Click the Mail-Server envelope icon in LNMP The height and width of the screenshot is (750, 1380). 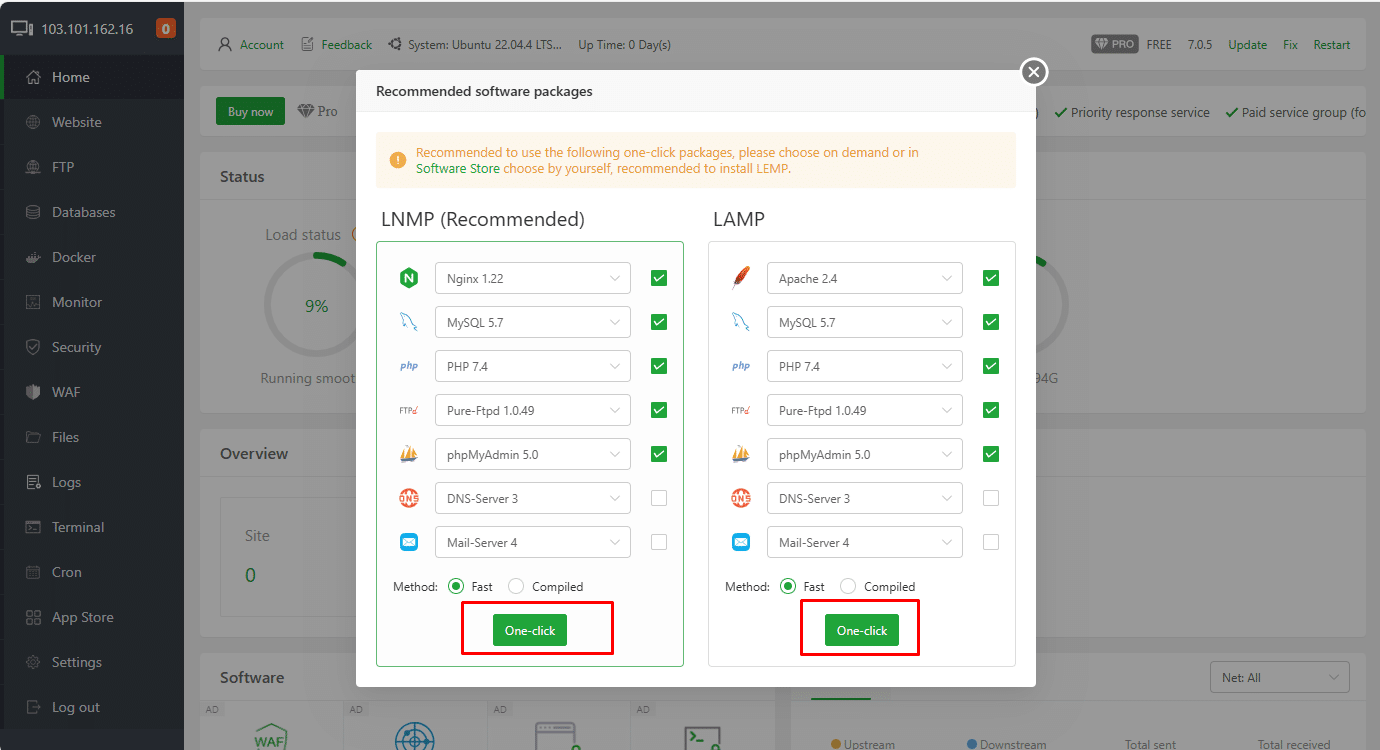[x=409, y=542]
